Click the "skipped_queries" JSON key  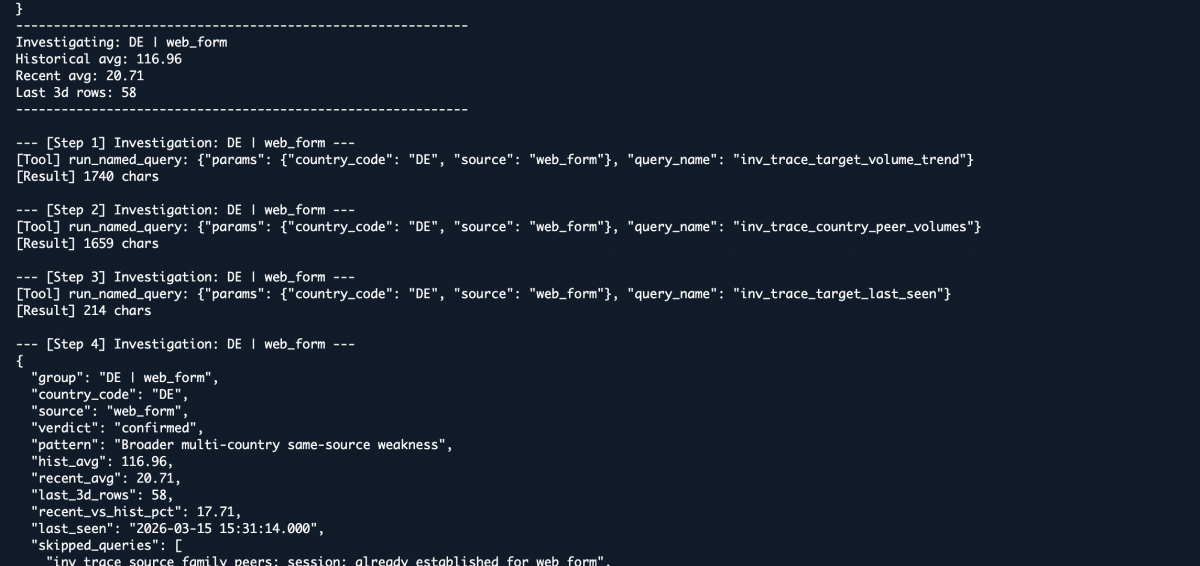98,546
